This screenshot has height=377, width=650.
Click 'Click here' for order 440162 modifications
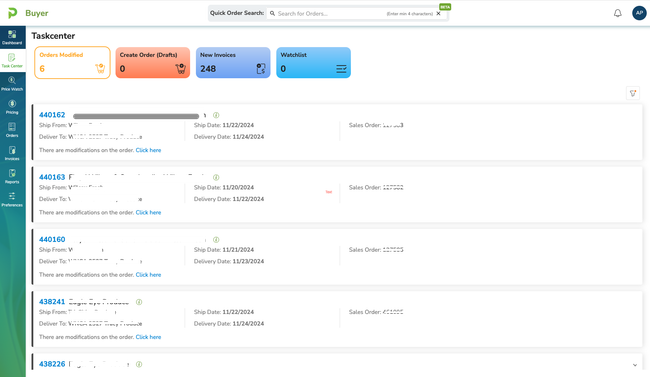(x=148, y=150)
